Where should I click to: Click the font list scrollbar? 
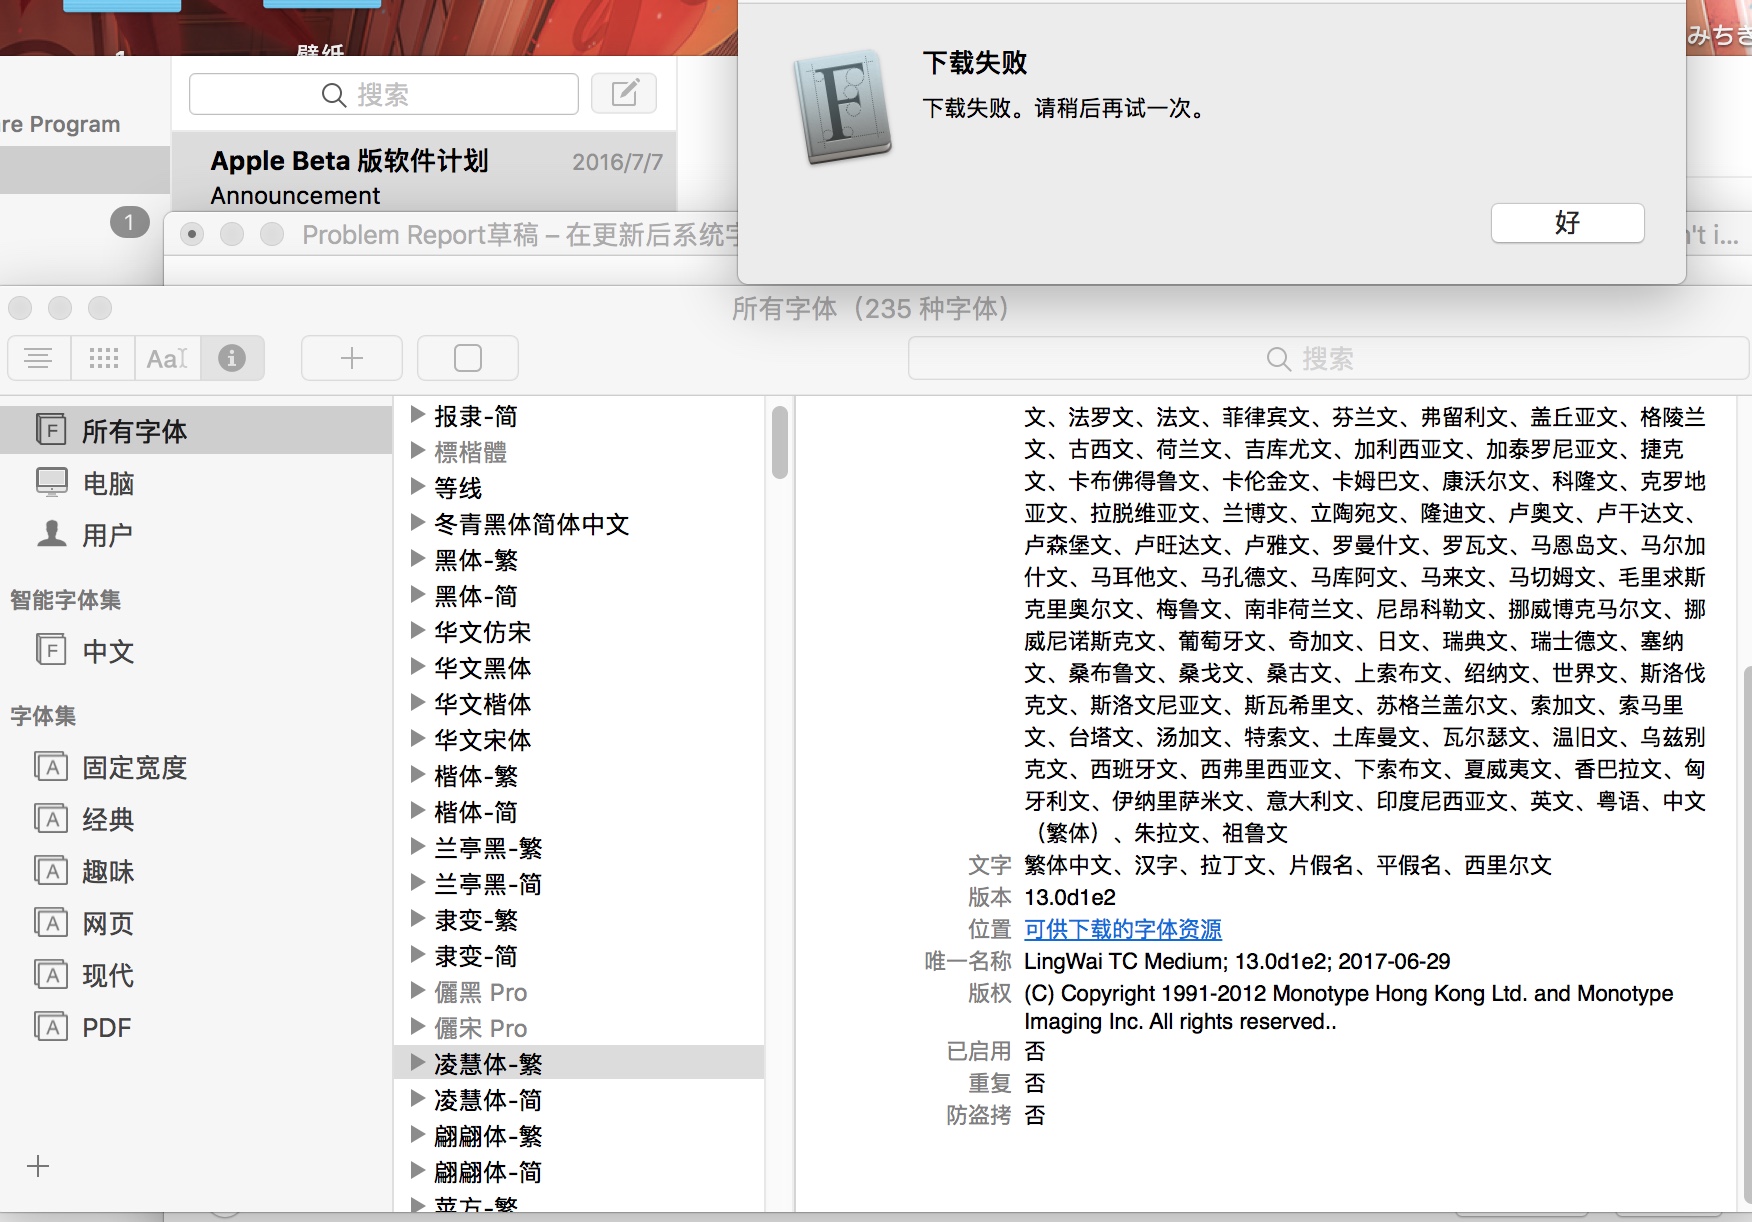tap(780, 443)
